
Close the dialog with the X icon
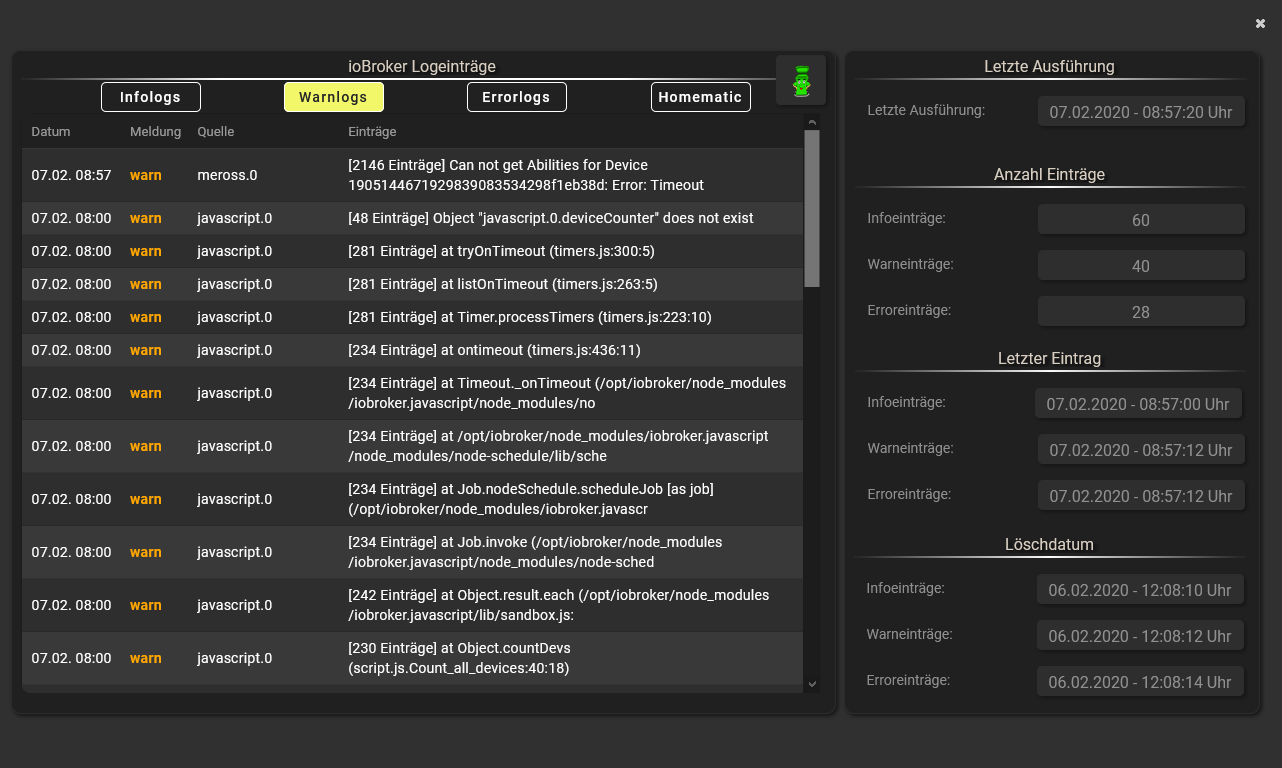(1260, 24)
